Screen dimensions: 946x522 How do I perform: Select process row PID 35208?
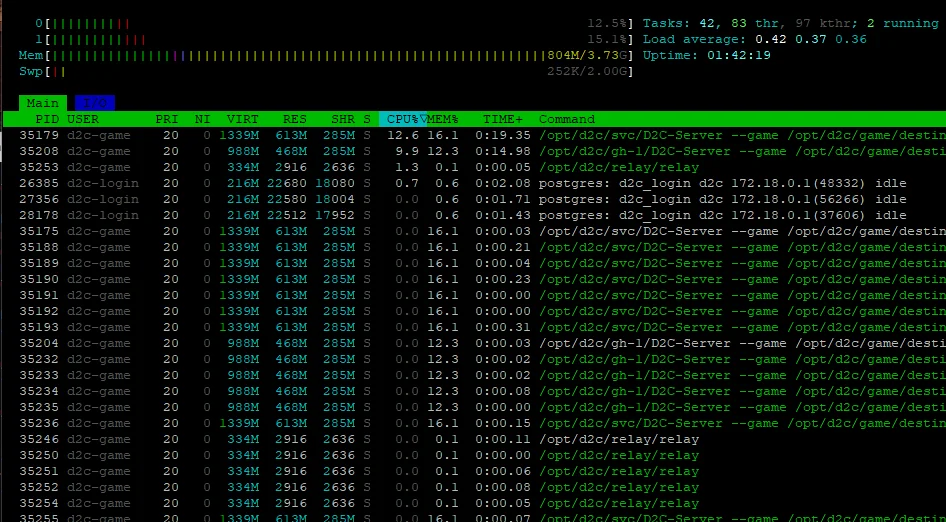(x=473, y=151)
